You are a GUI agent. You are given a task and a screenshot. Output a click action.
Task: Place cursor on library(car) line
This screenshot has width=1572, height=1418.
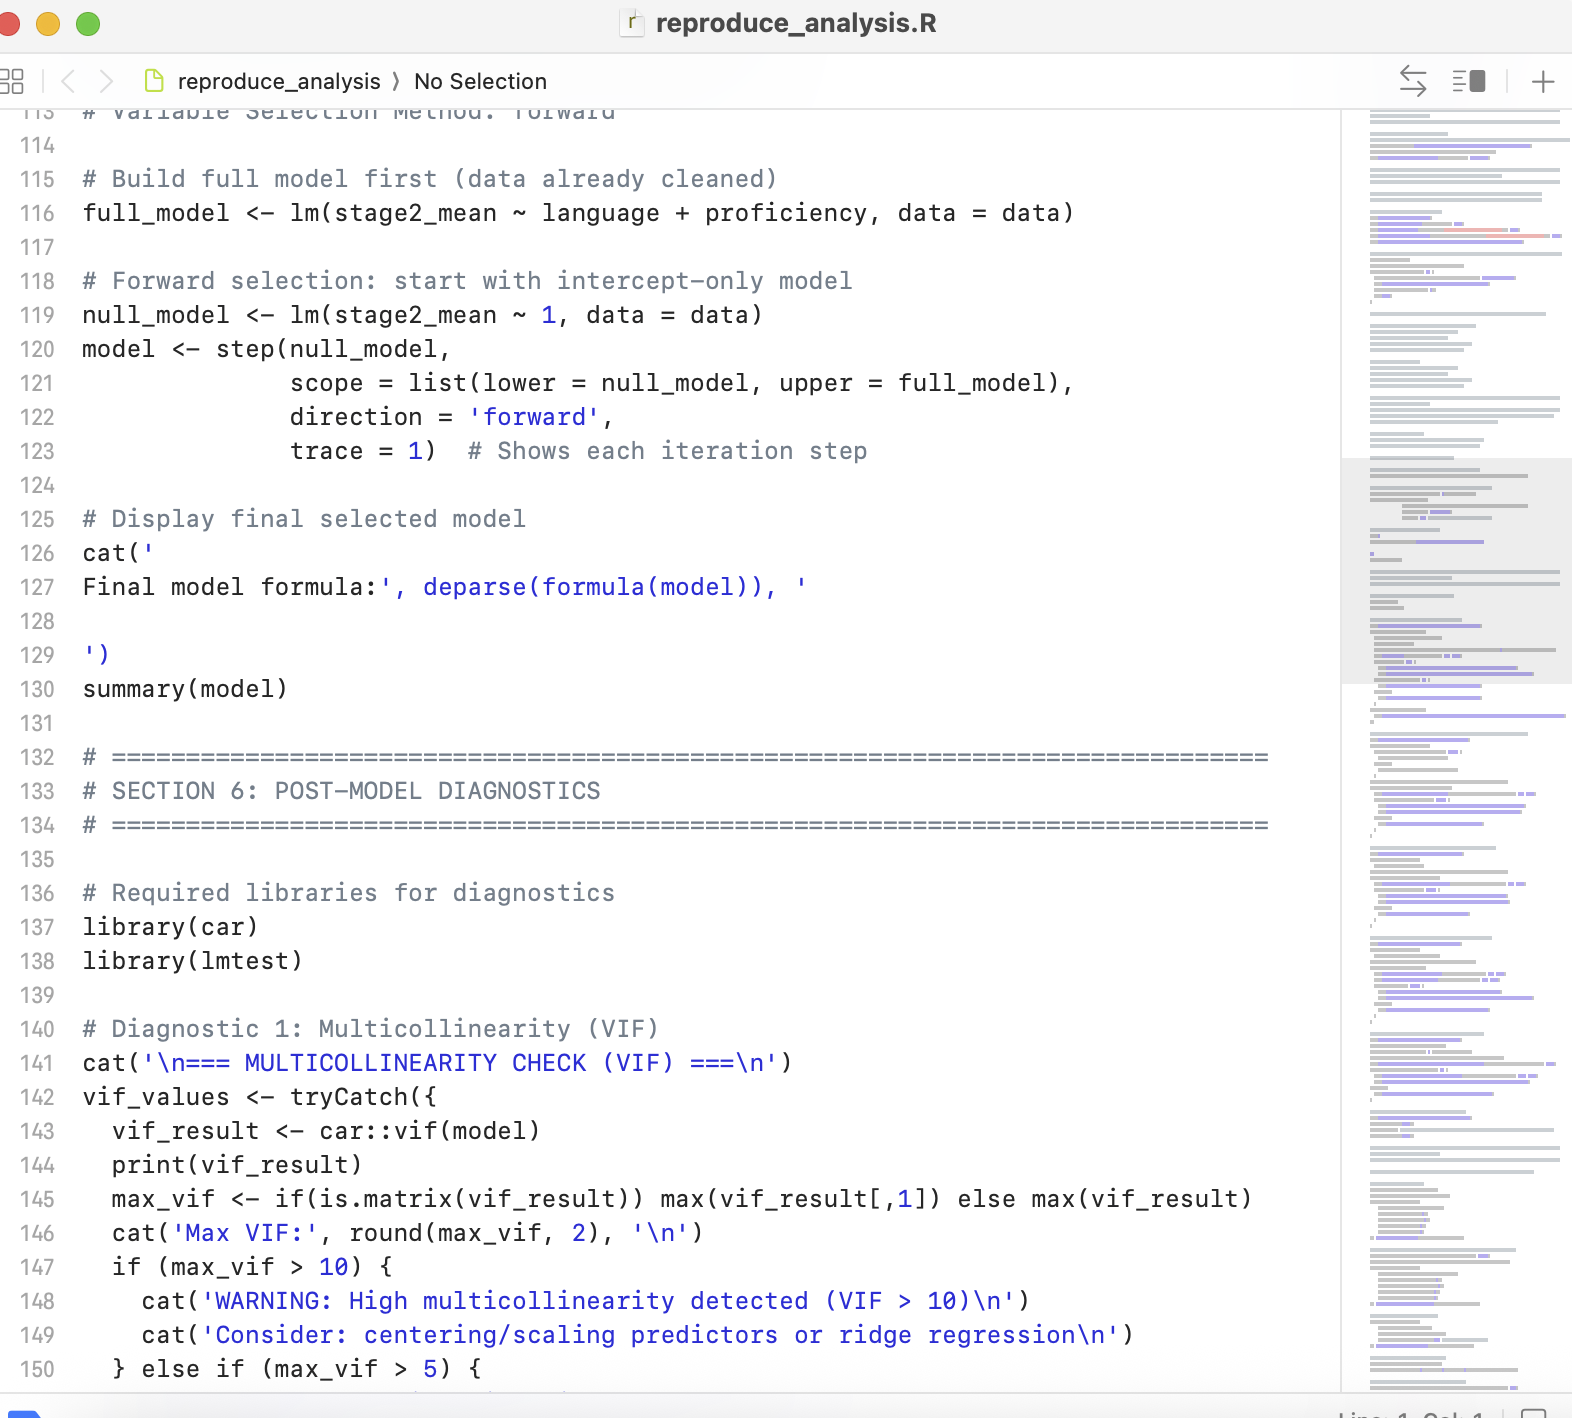point(170,927)
